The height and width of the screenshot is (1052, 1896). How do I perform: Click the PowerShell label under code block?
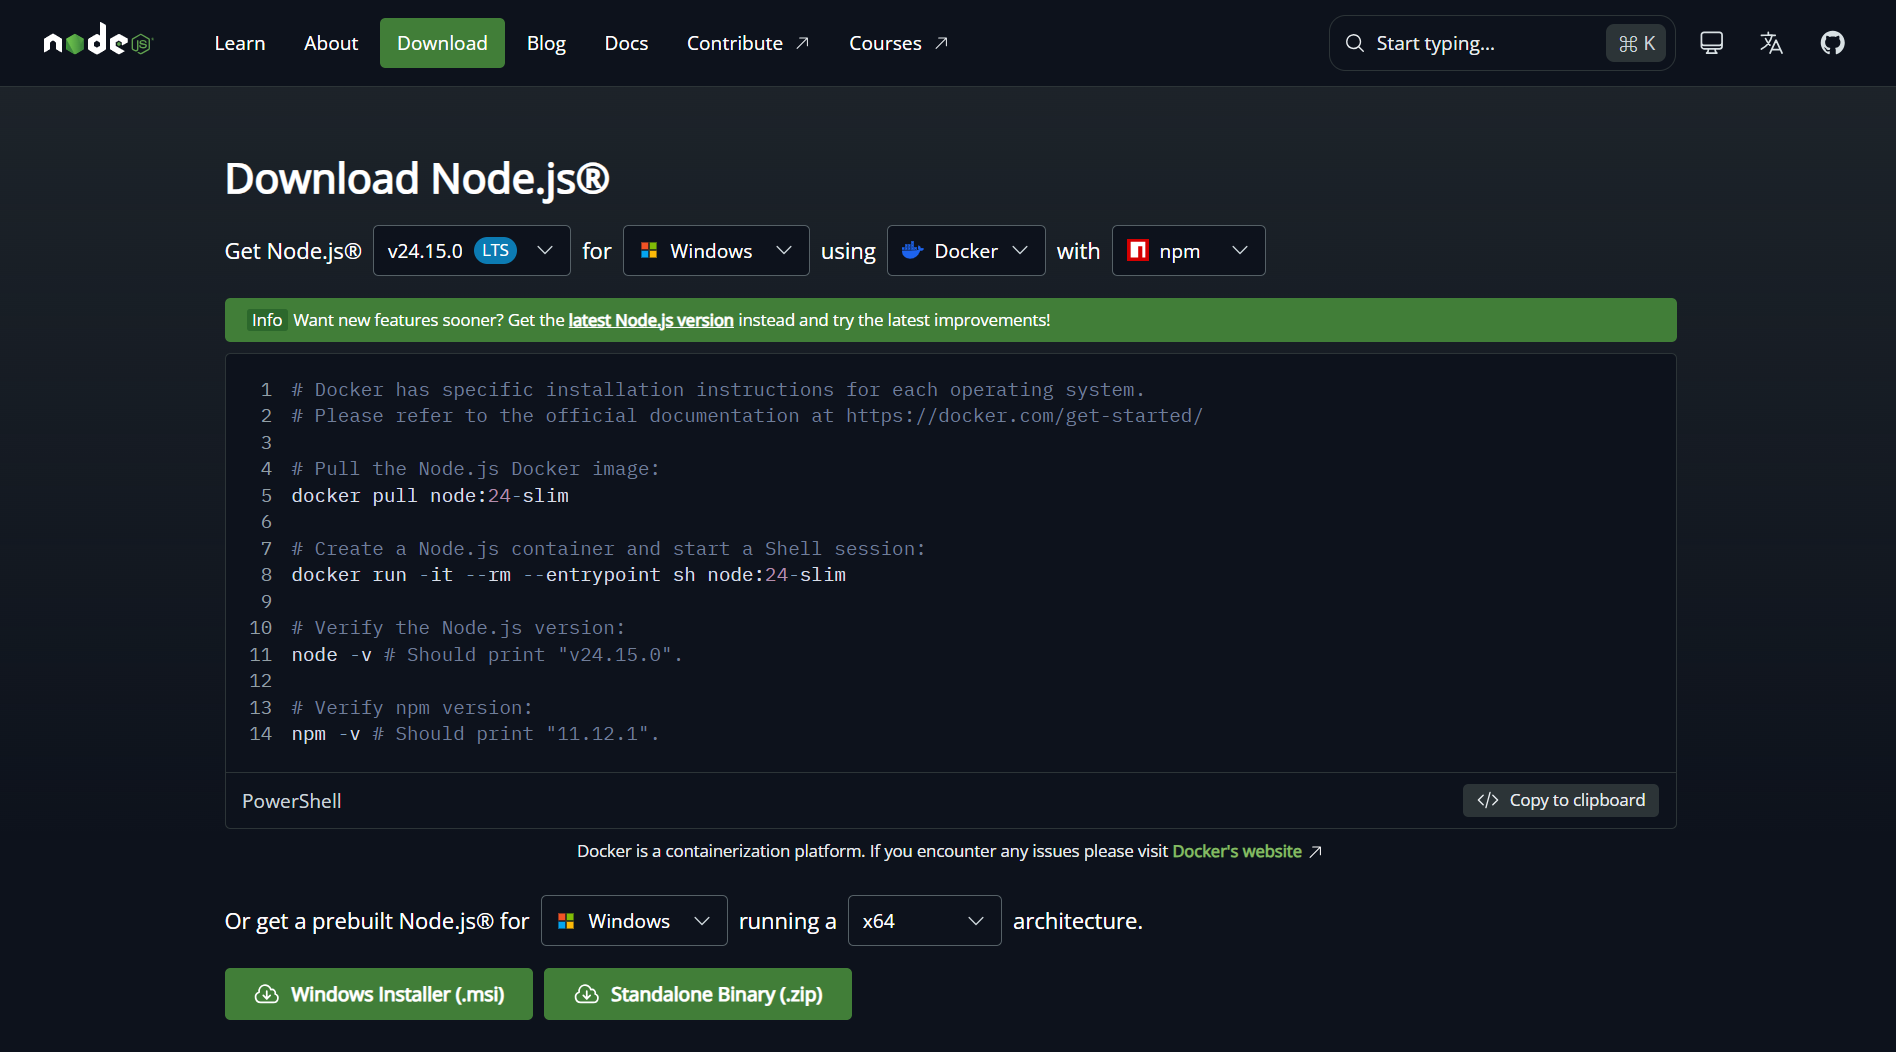pos(292,801)
